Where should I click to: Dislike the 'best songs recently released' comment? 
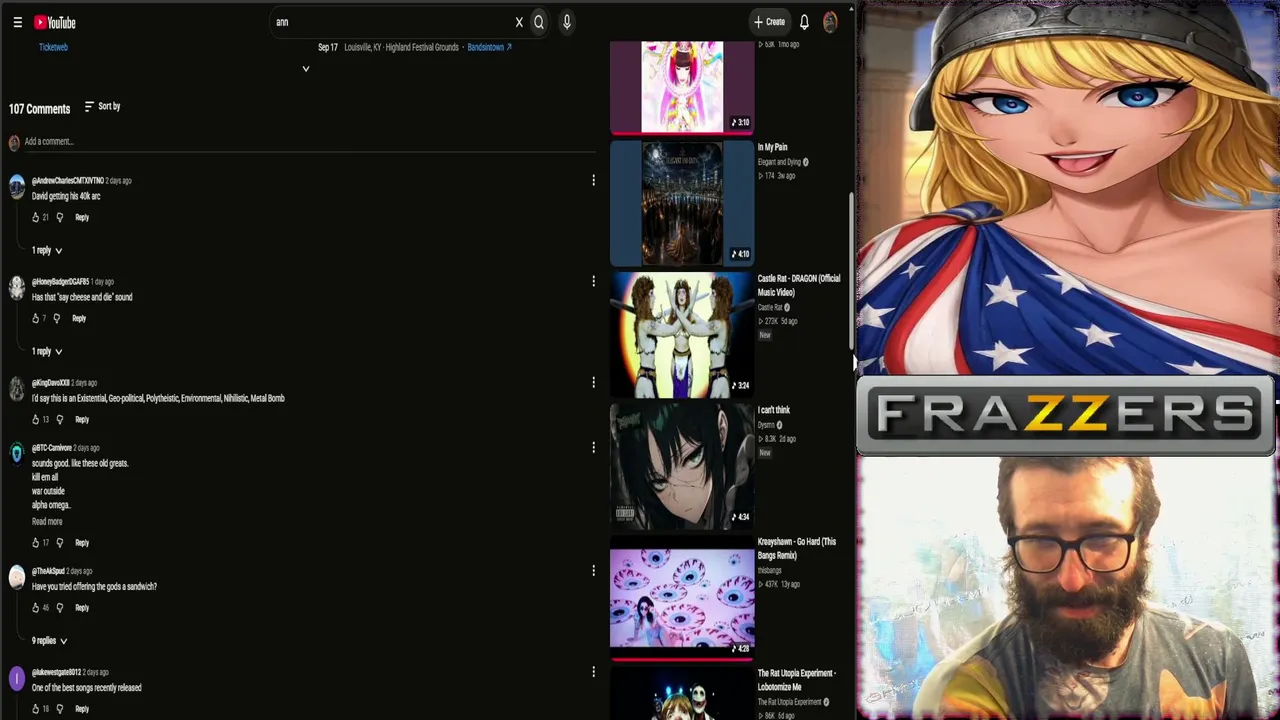60,709
